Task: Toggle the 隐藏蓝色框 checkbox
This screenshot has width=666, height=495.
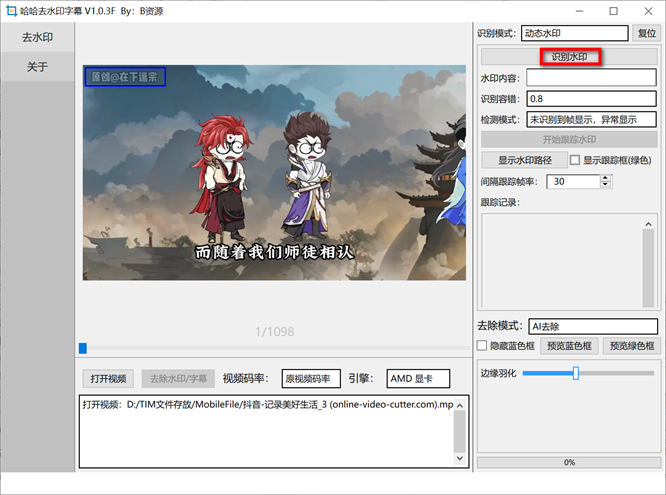Action: click(483, 346)
